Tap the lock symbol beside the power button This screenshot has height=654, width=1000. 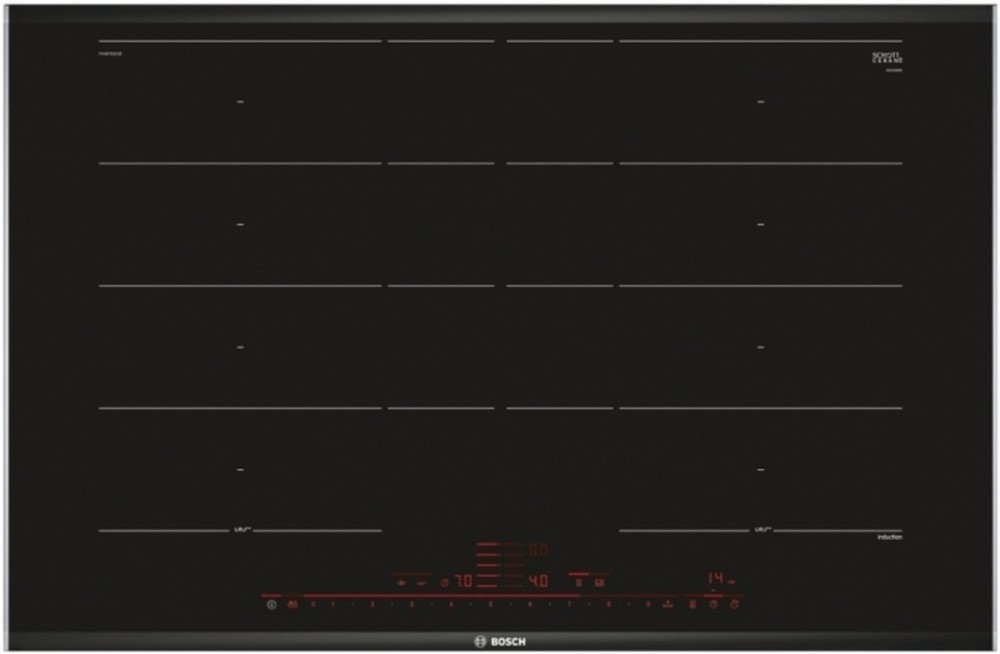(292, 604)
